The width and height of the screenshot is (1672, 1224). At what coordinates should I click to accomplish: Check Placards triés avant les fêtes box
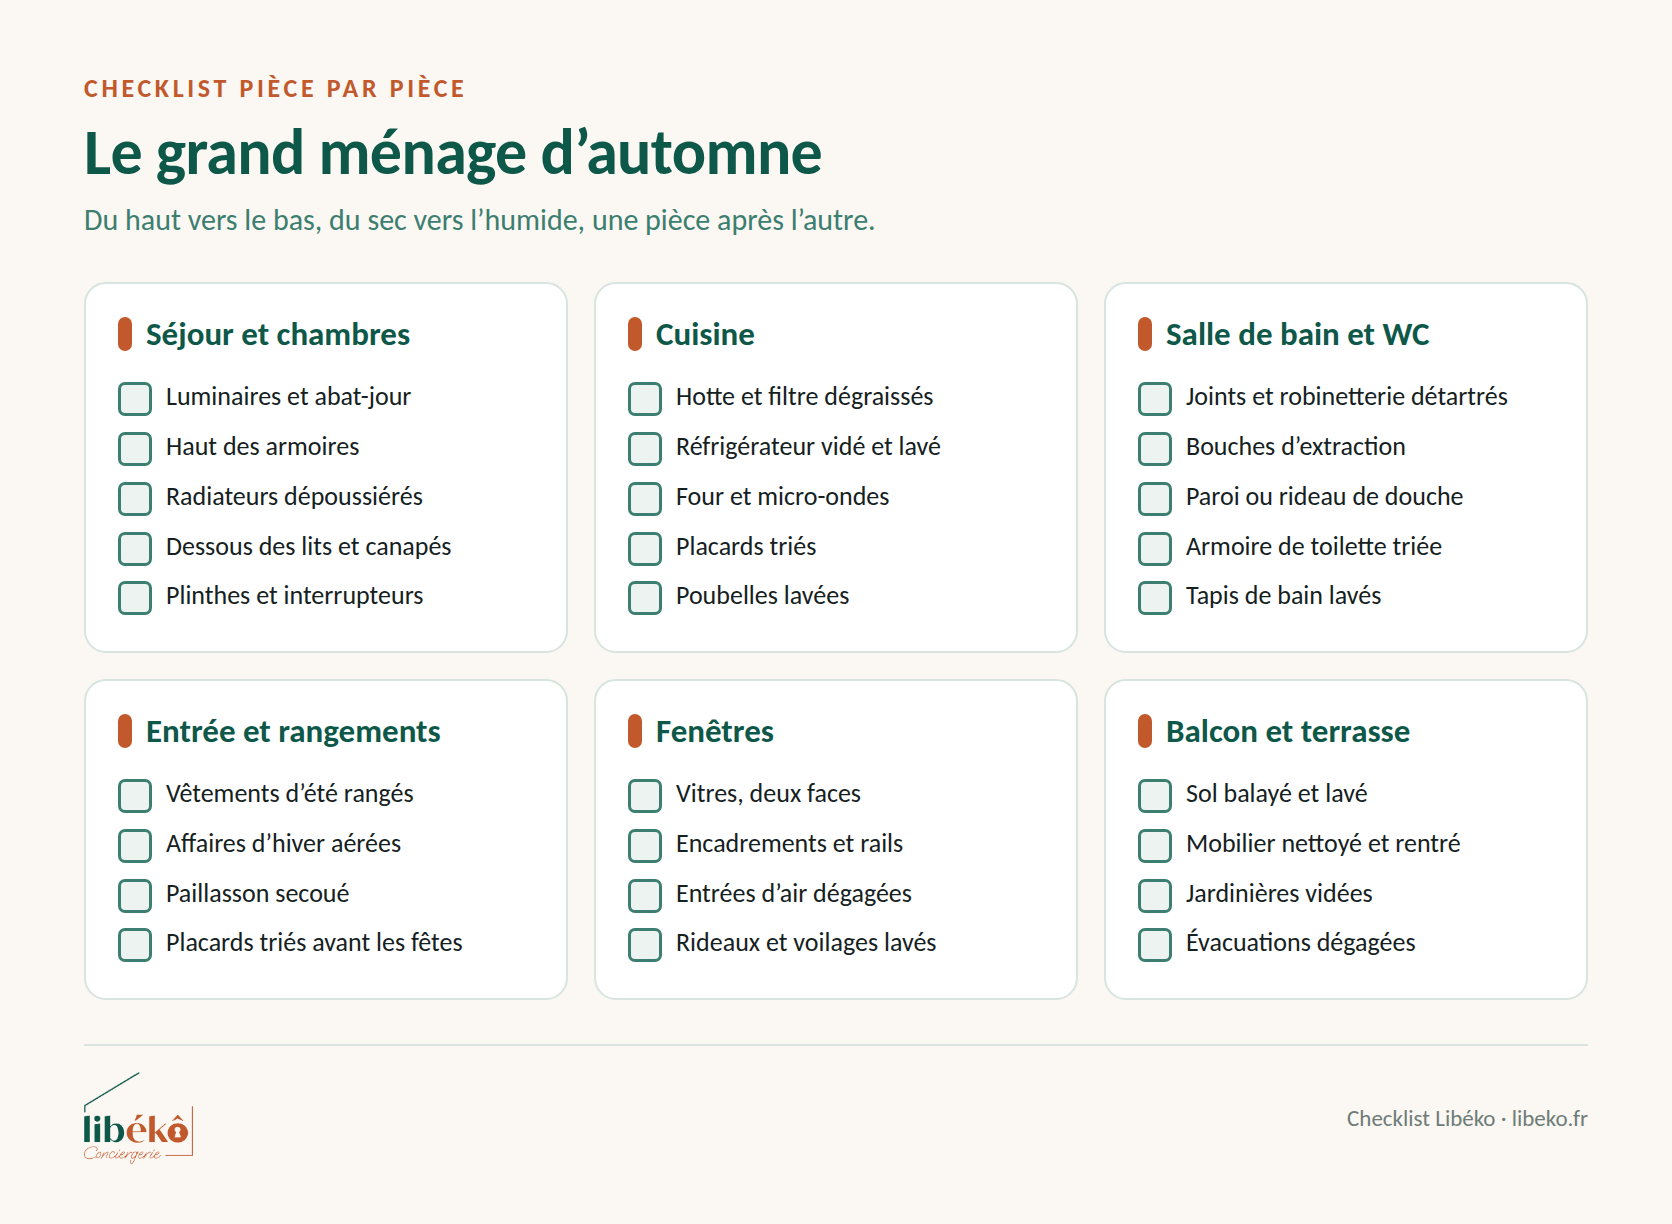click(135, 944)
